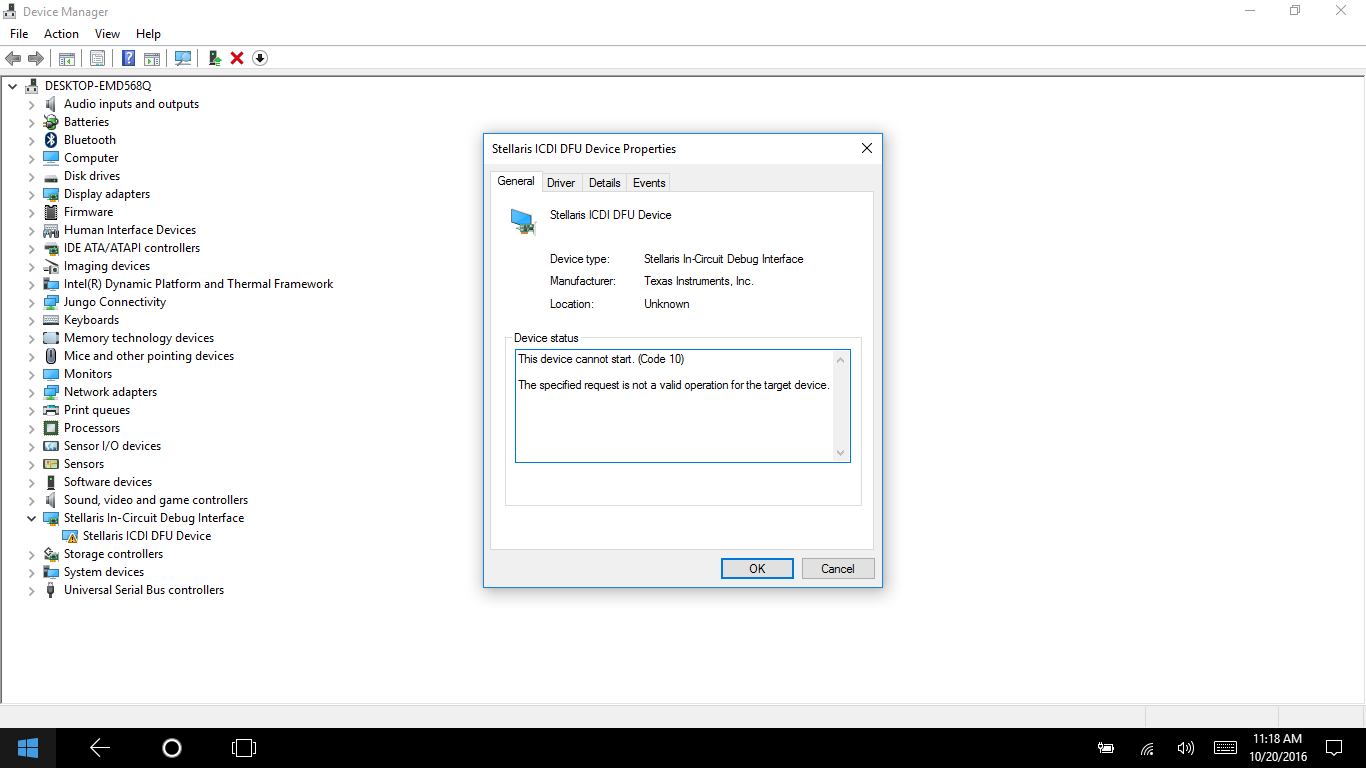This screenshot has height=768, width=1366.
Task: Expand the Network adapters node
Action: coord(32,392)
